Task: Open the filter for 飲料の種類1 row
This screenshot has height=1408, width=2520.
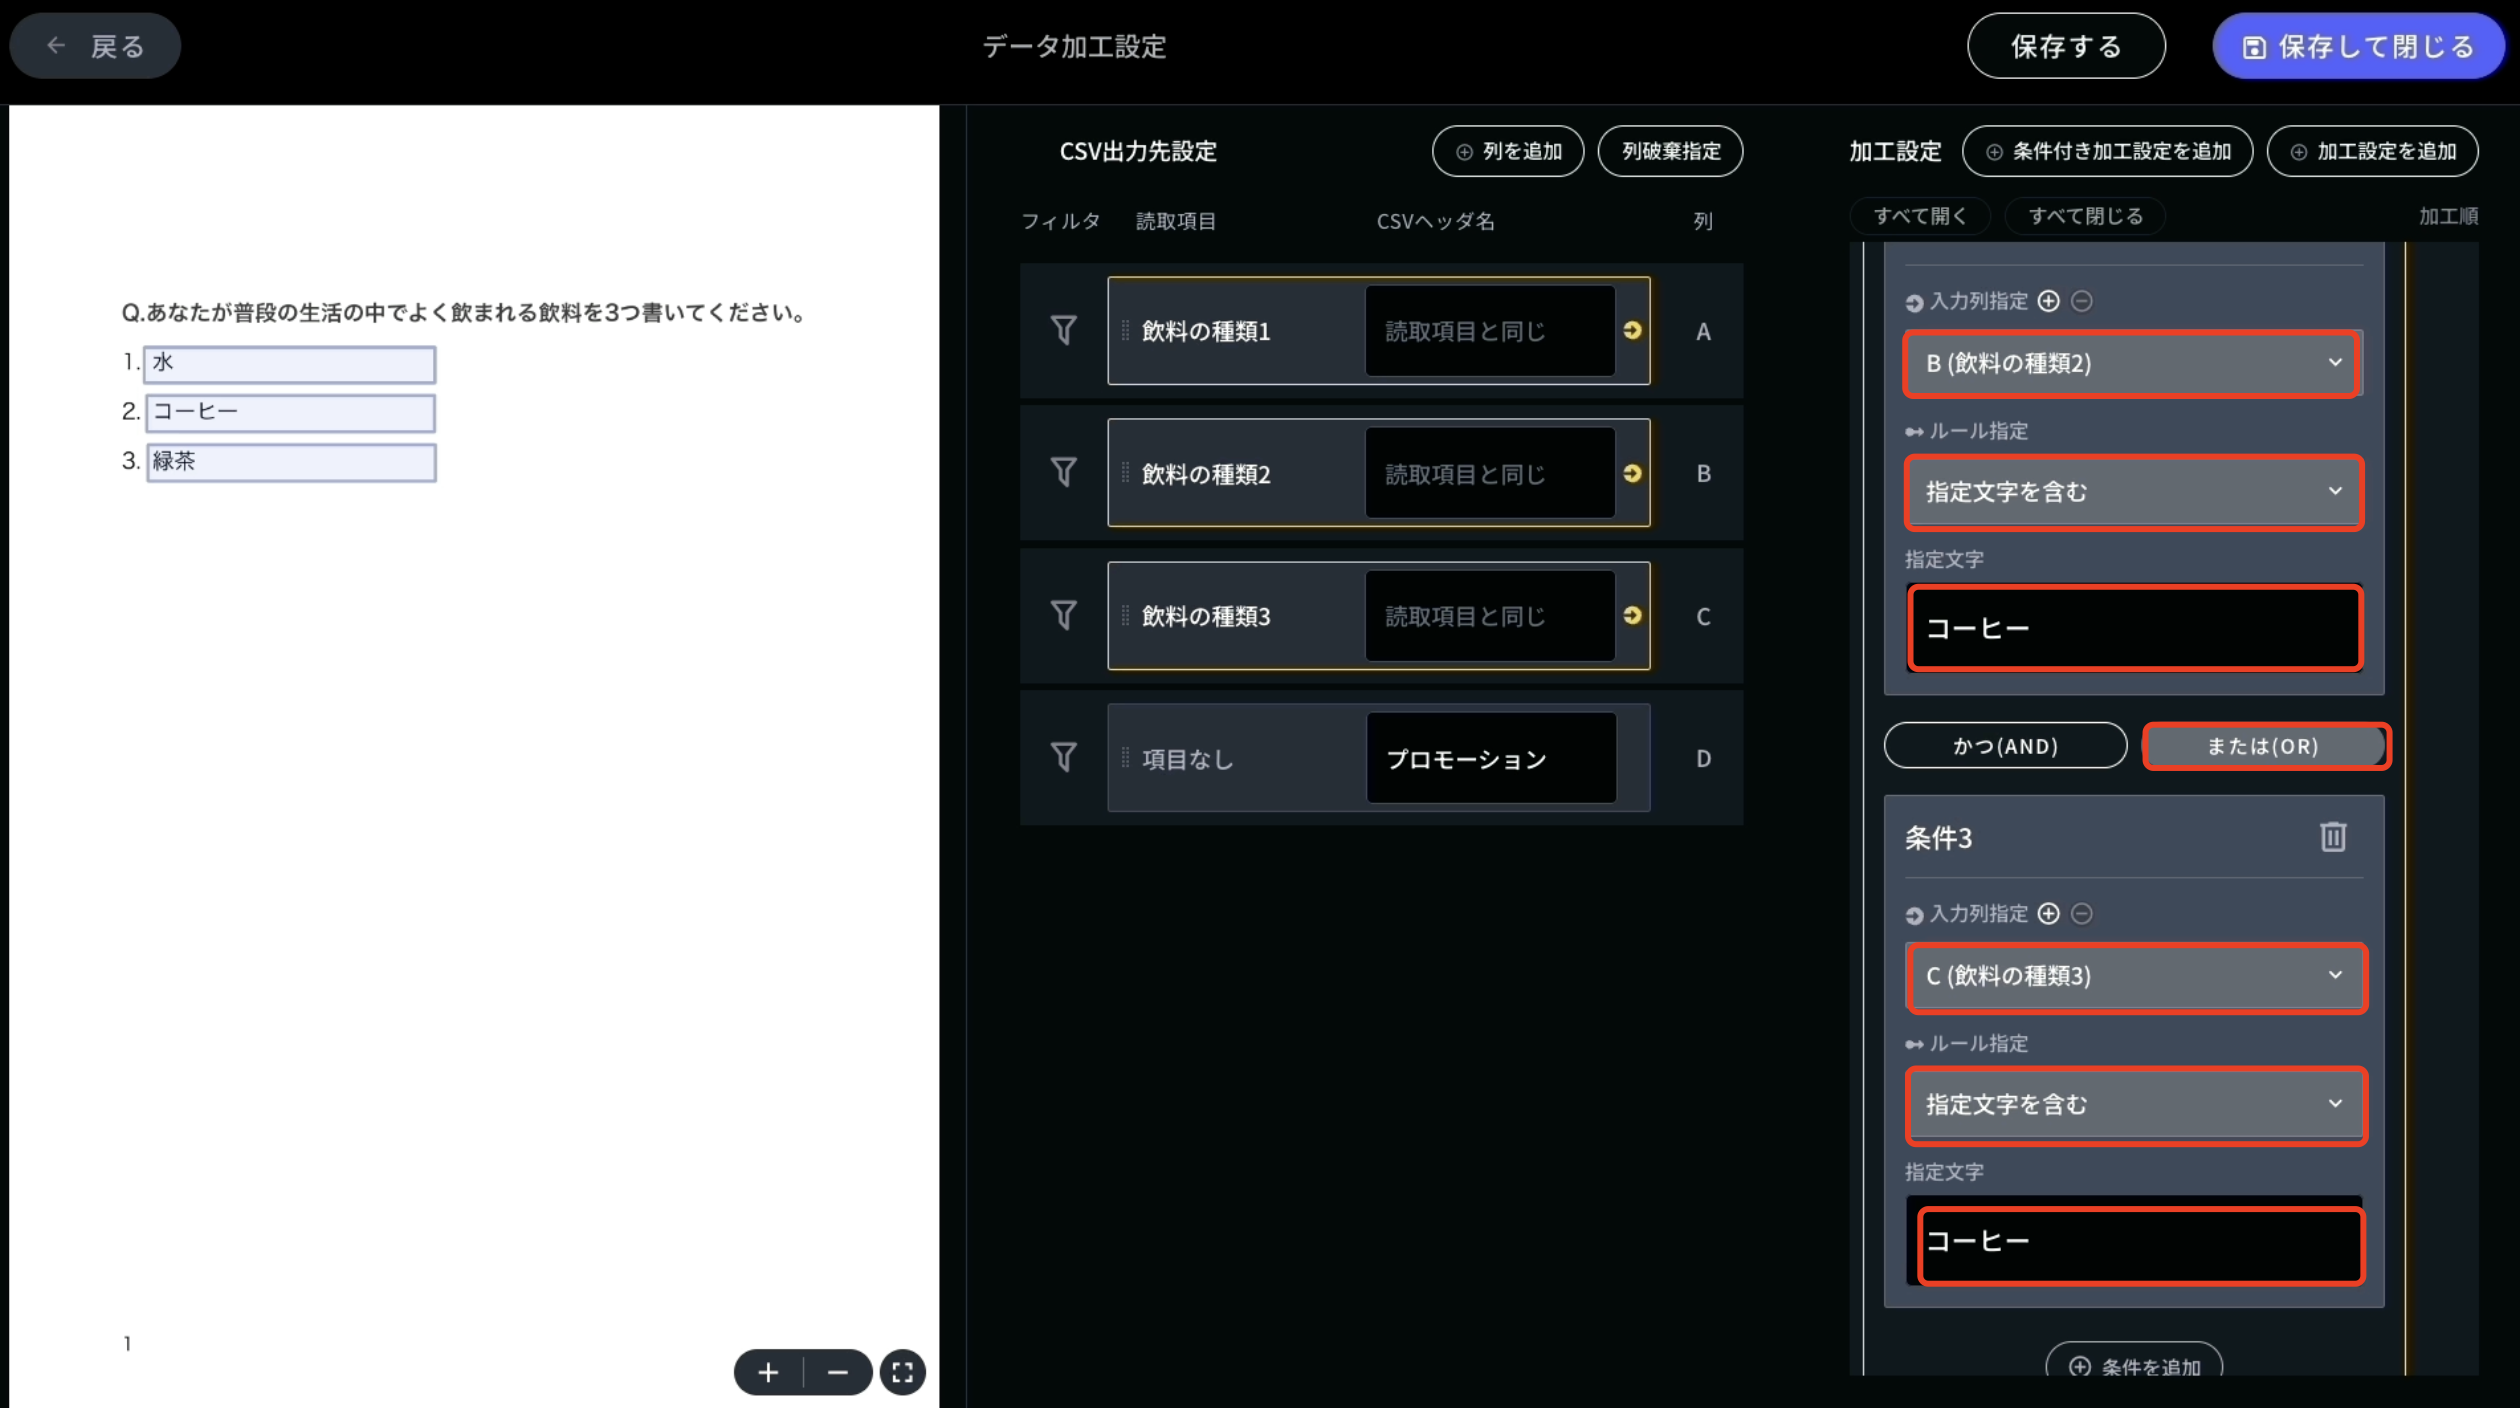Action: [1064, 331]
